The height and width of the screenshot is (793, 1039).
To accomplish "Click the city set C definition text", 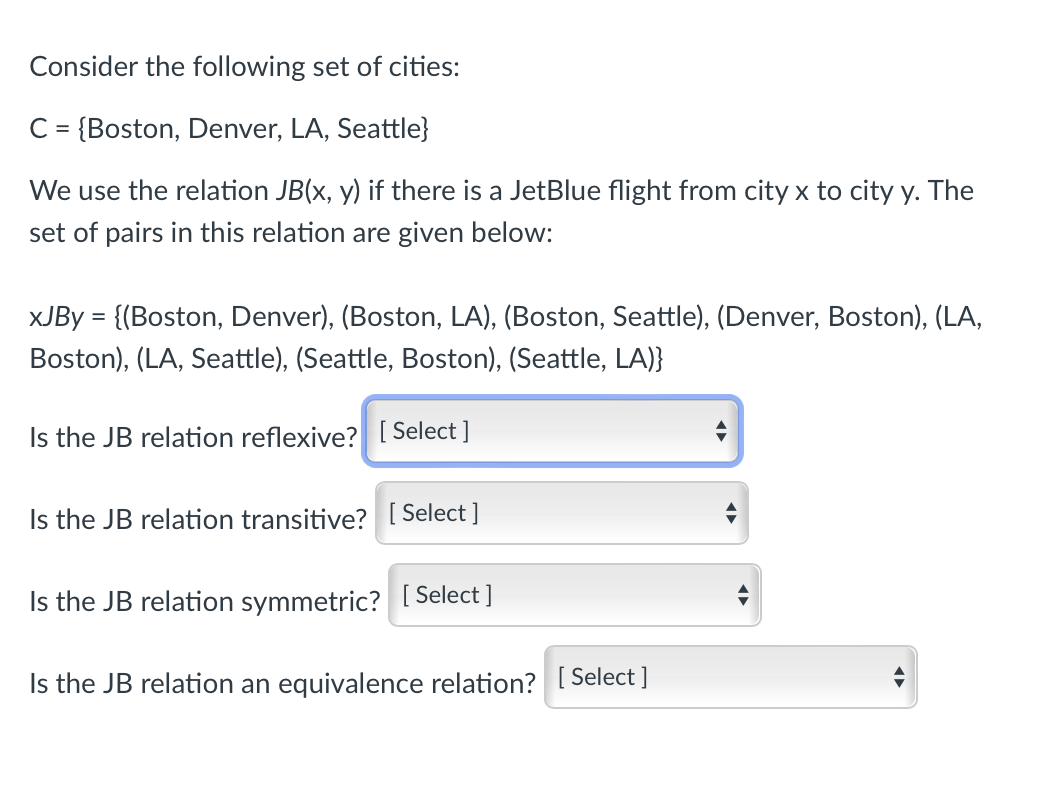I will pyautogui.click(x=229, y=128).
